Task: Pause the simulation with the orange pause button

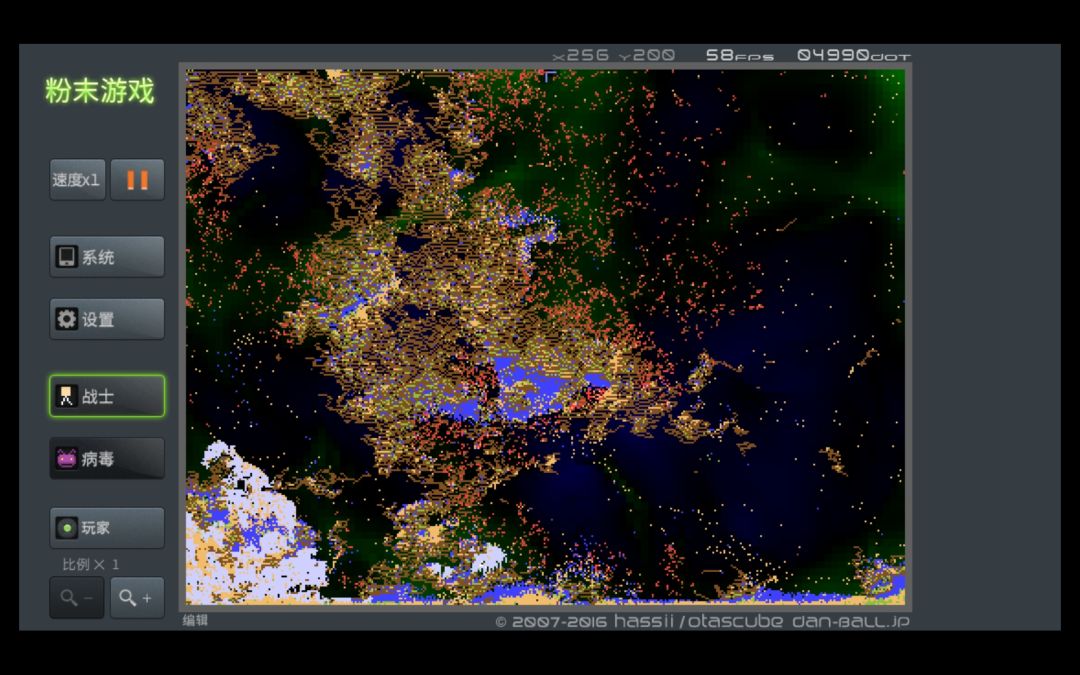Action: (138, 180)
